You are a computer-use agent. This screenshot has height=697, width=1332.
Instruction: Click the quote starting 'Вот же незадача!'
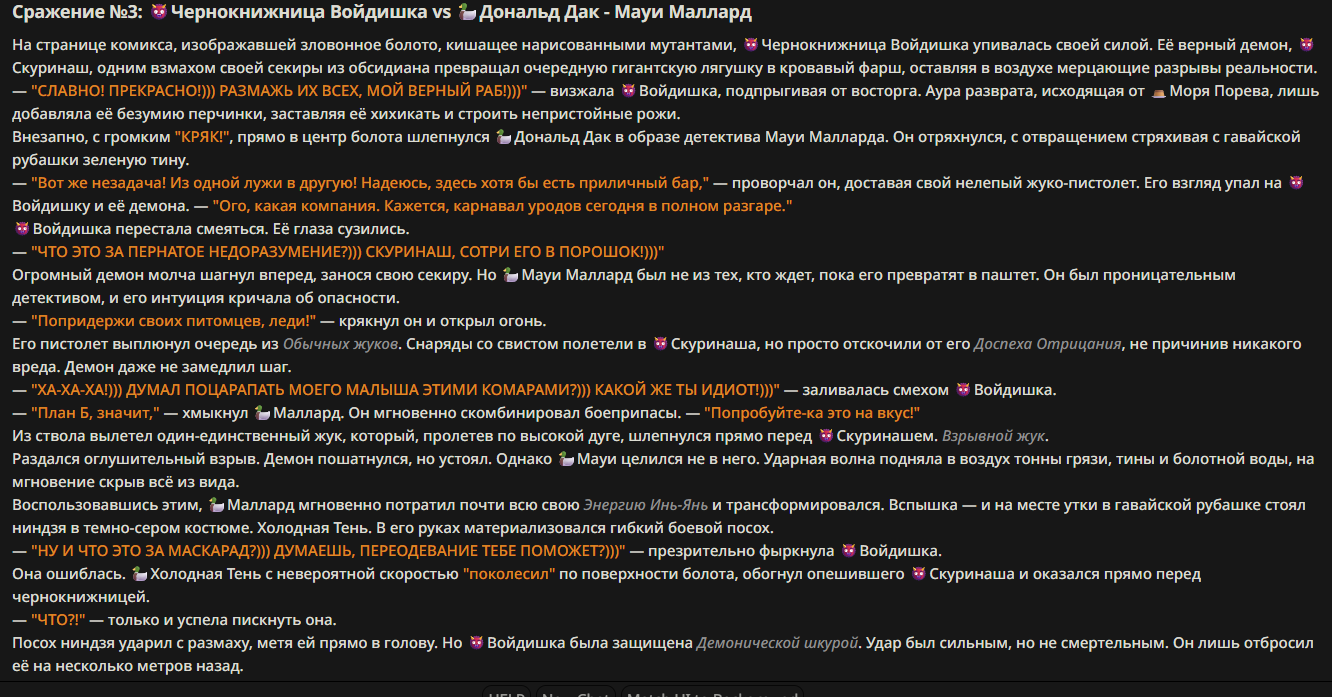(x=370, y=183)
